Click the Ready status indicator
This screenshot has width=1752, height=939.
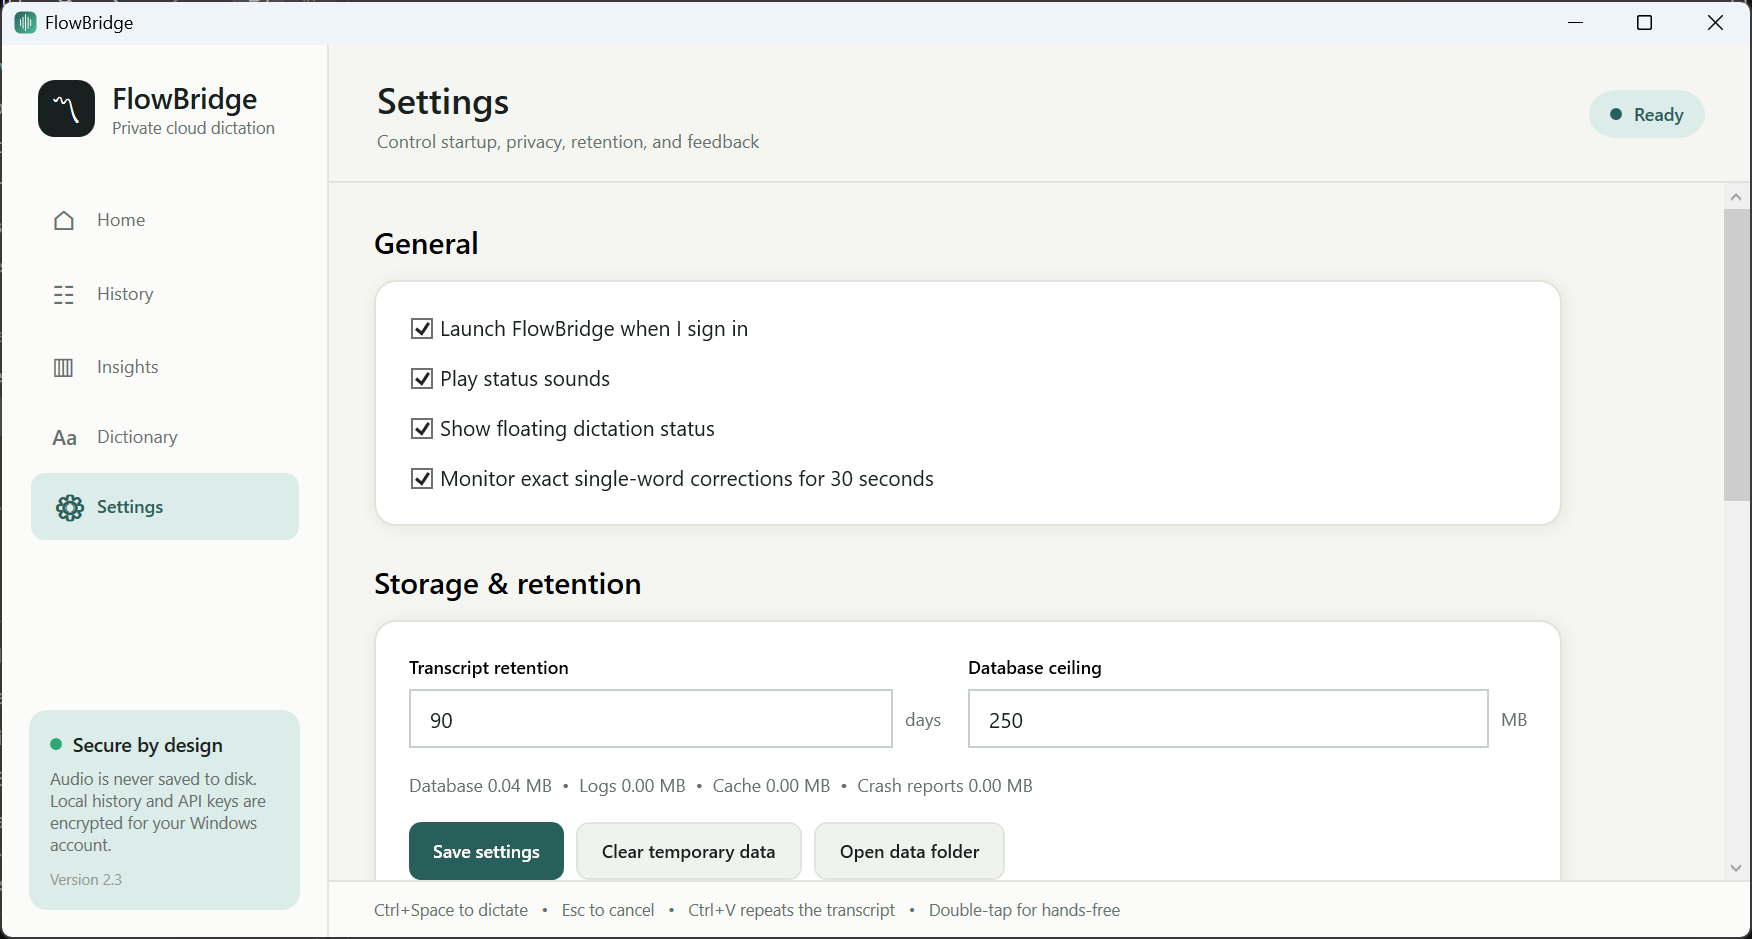[x=1647, y=114]
